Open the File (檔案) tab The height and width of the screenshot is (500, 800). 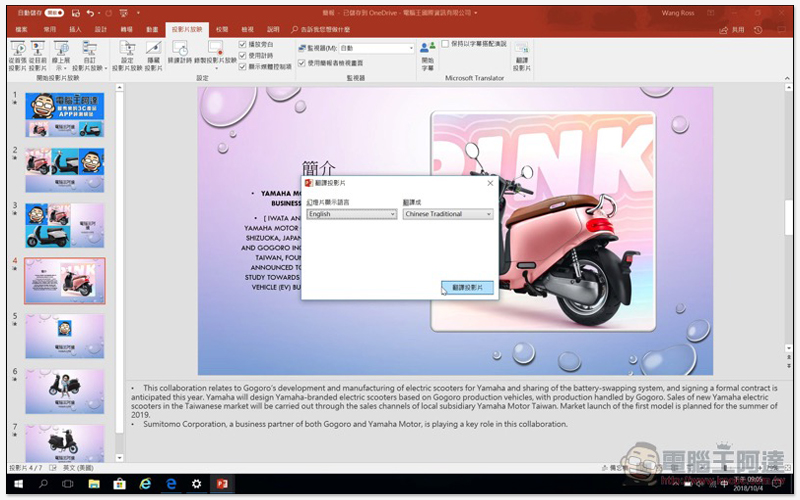pyautogui.click(x=21, y=30)
